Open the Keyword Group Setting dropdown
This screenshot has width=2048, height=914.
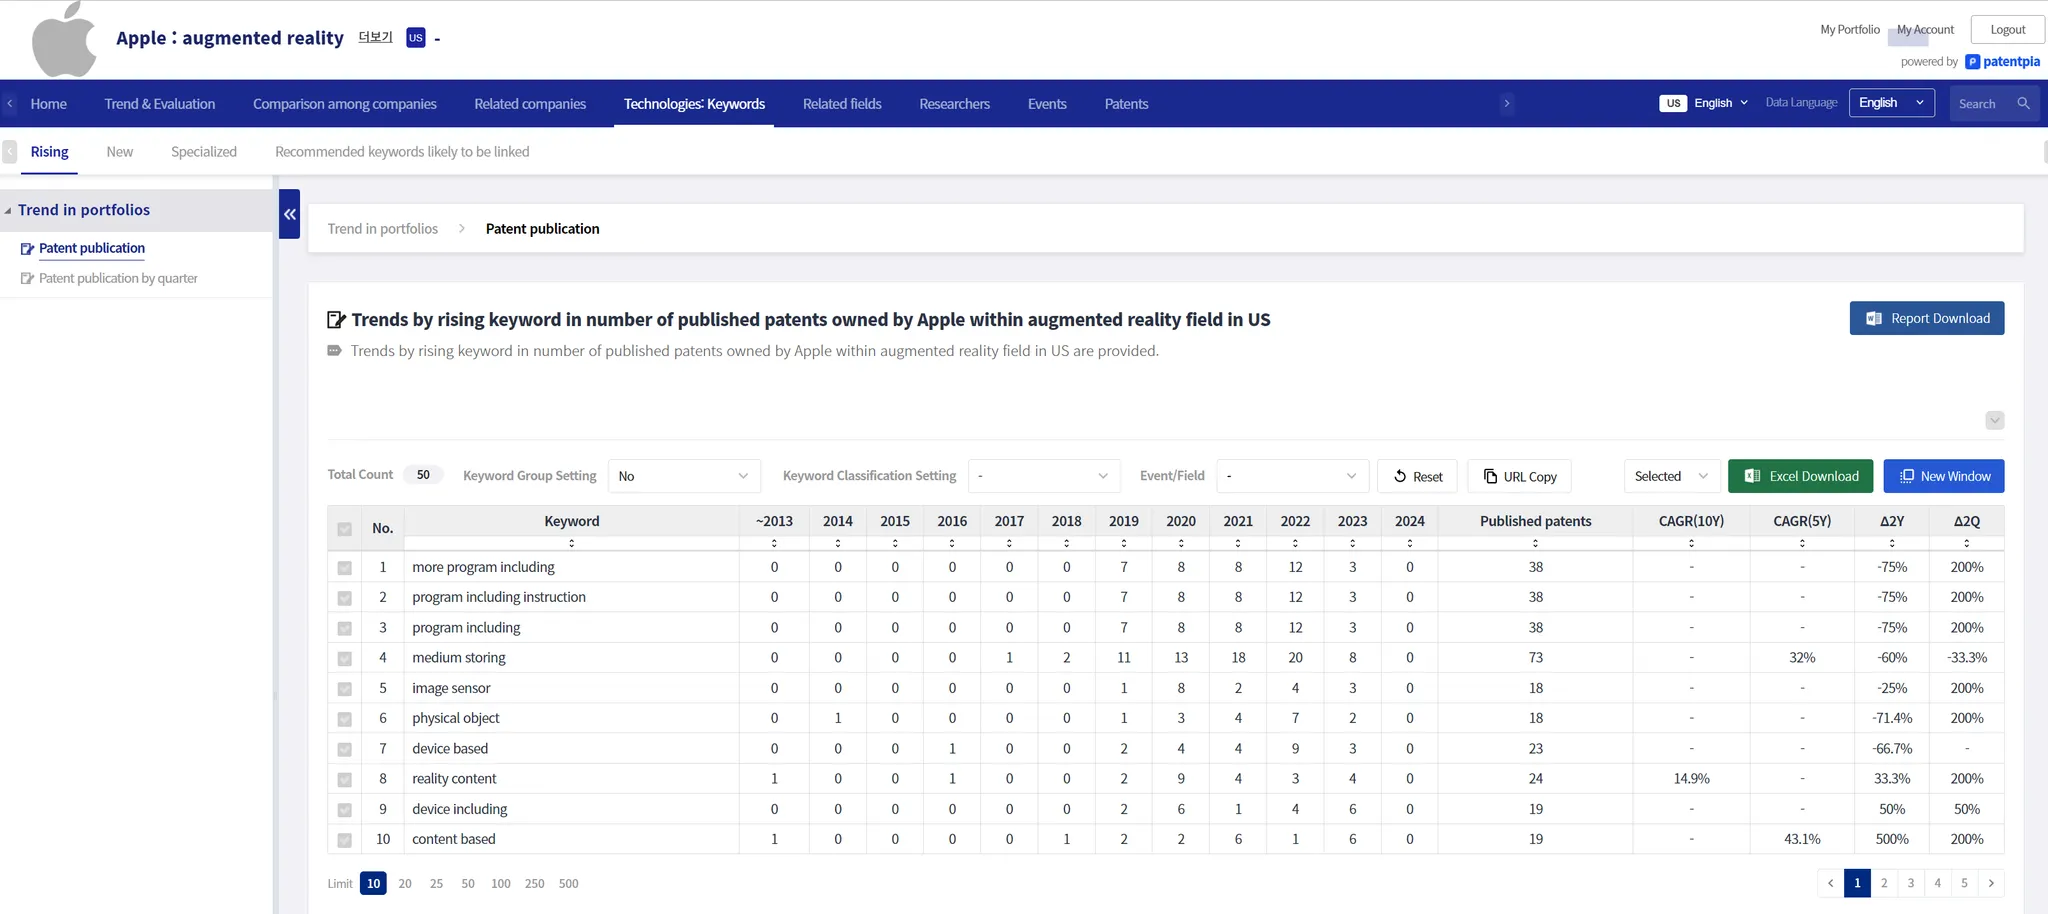pyautogui.click(x=684, y=476)
